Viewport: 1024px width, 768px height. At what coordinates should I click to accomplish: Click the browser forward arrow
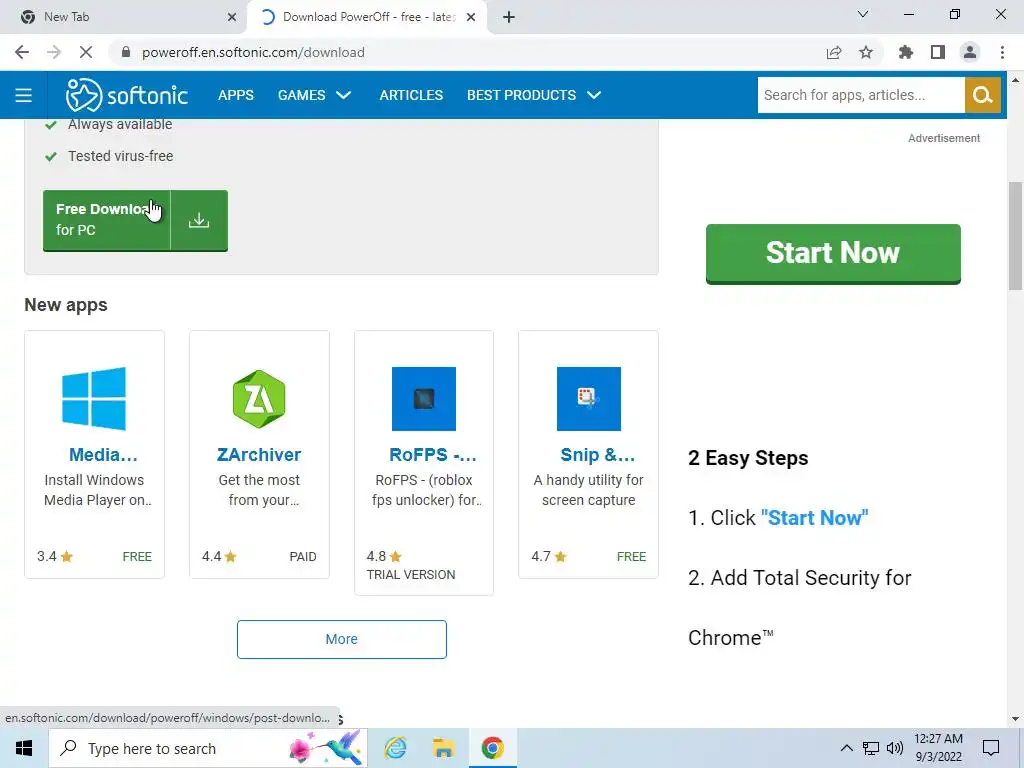(x=54, y=52)
